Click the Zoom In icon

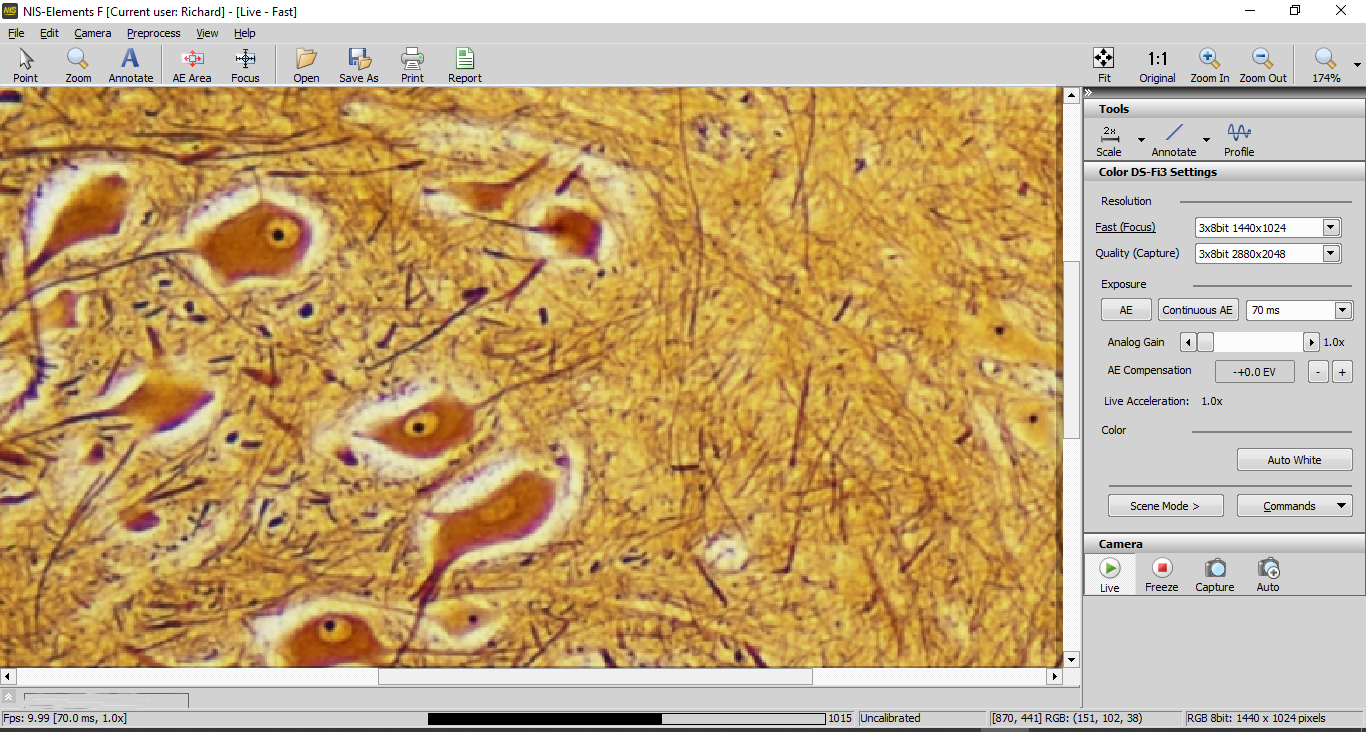[x=1209, y=65]
